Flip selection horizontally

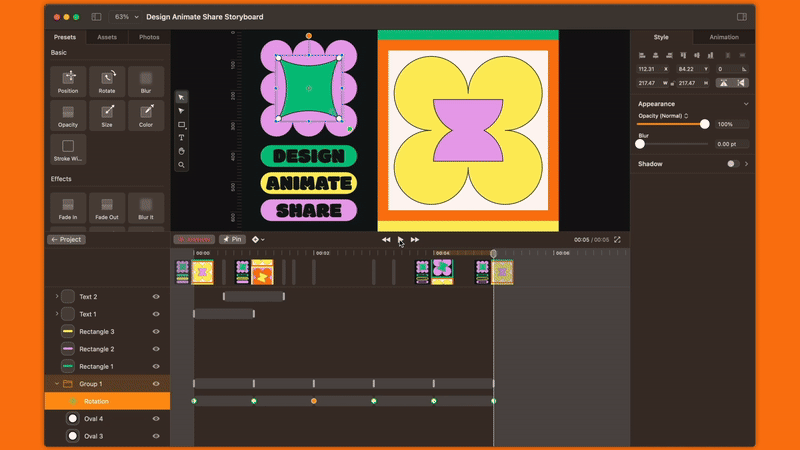point(741,83)
